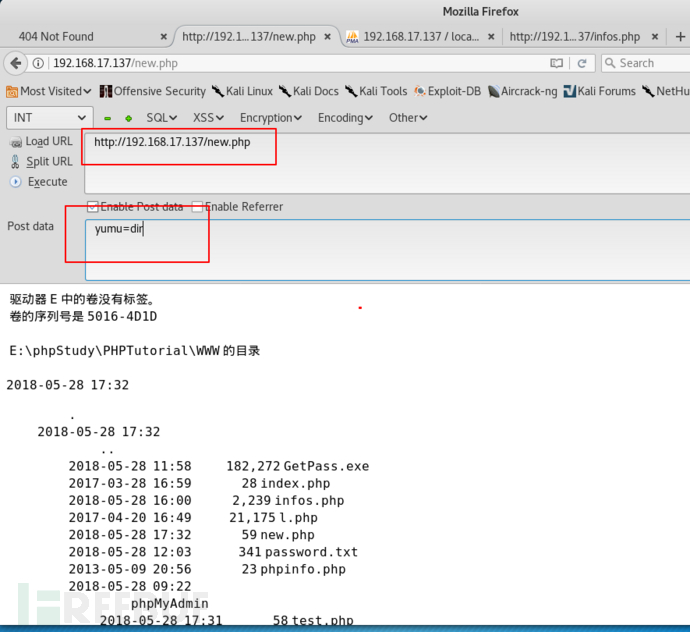Screen dimensions: 690x632
Task: Check the Enable Referrer checkbox
Action: tap(198, 207)
